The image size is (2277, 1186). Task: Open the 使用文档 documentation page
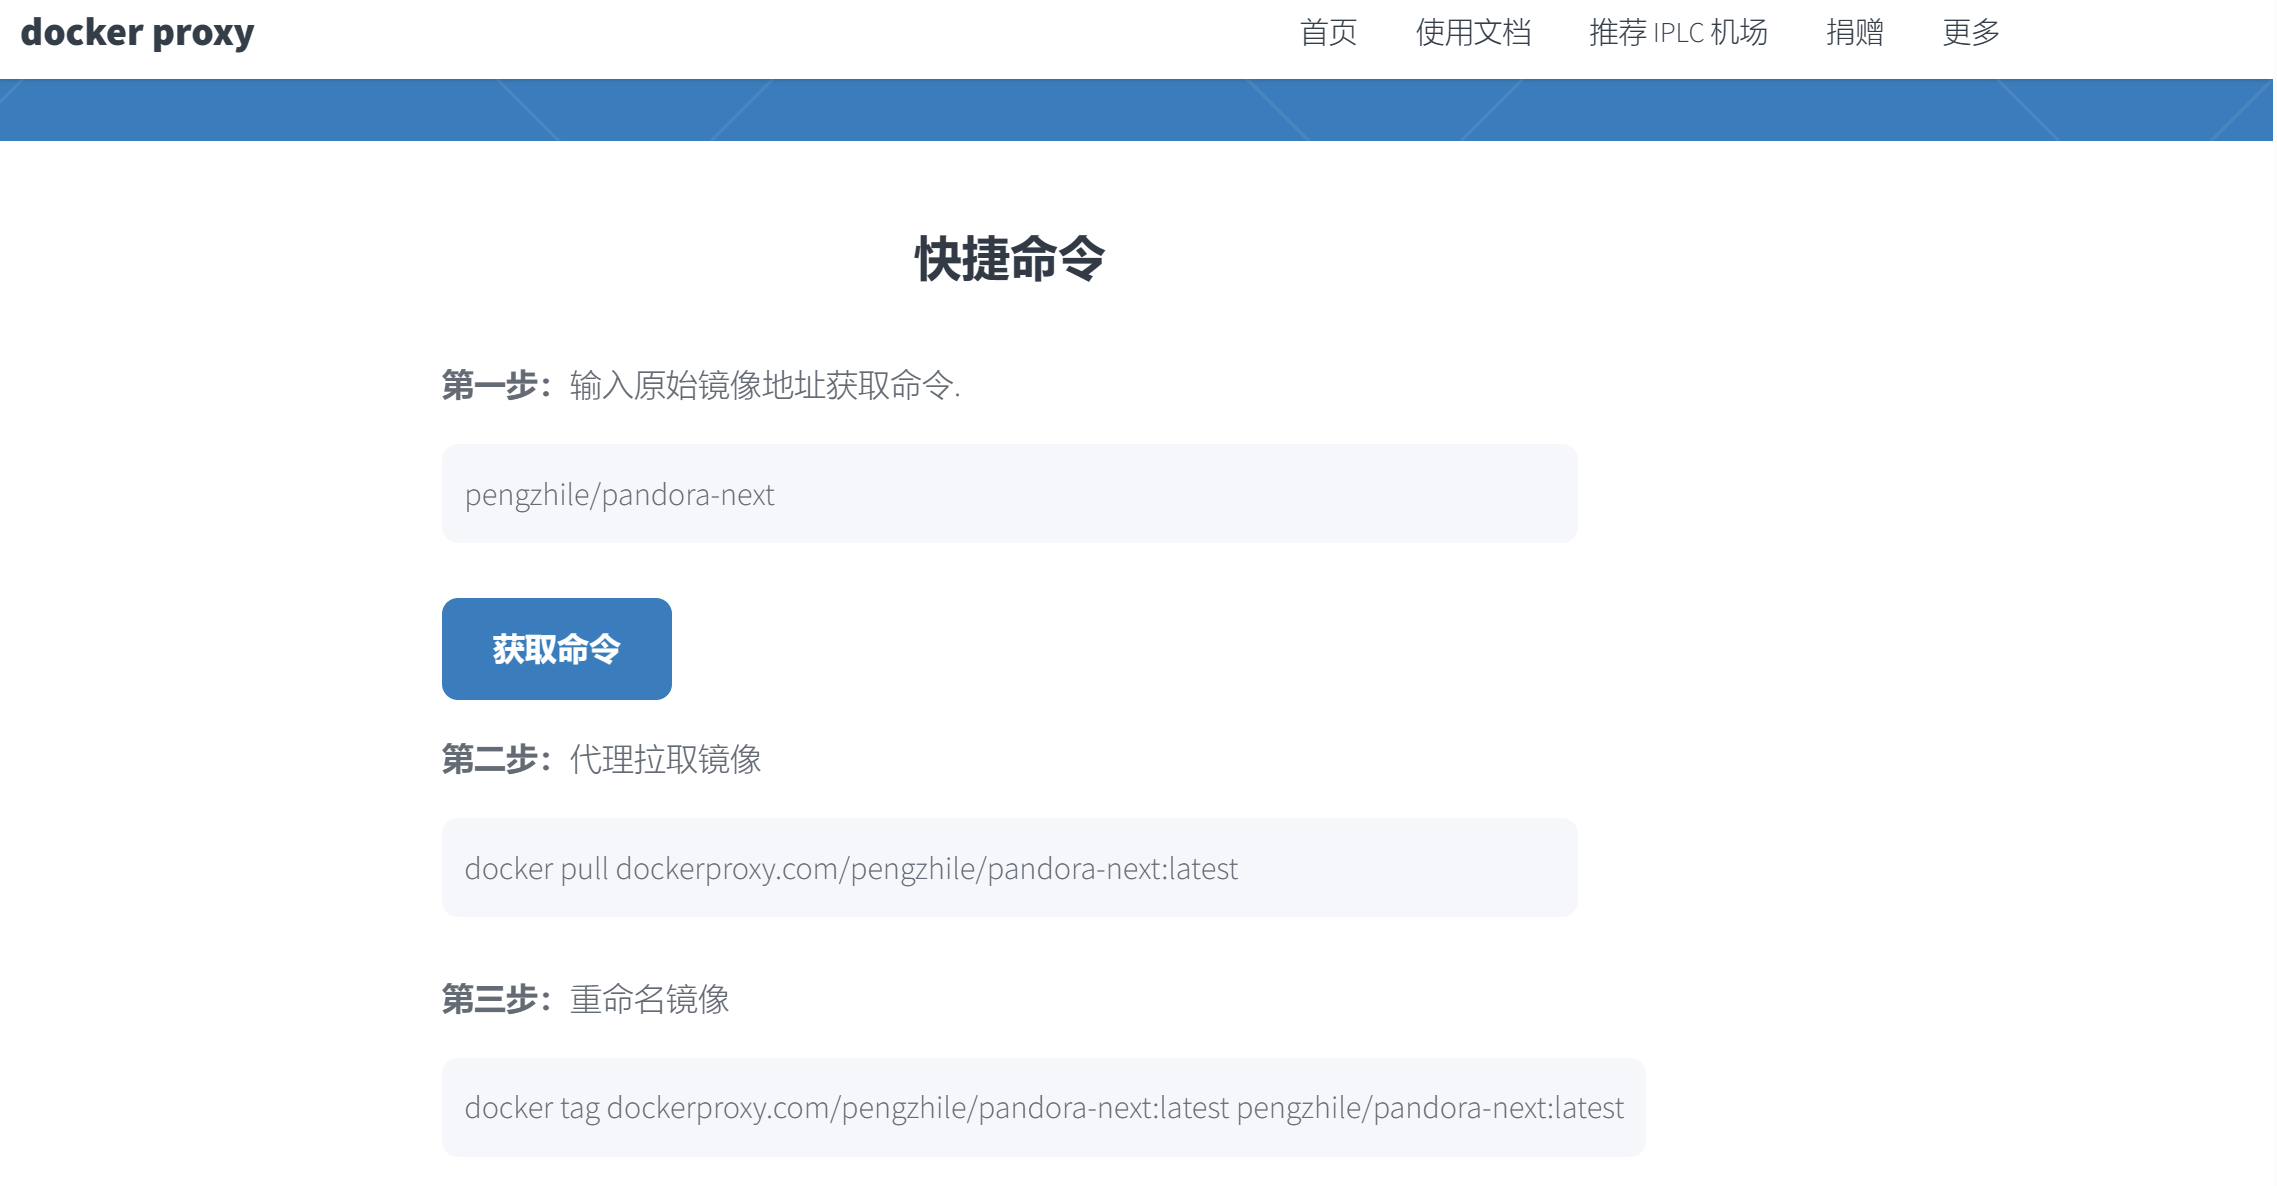[1473, 33]
